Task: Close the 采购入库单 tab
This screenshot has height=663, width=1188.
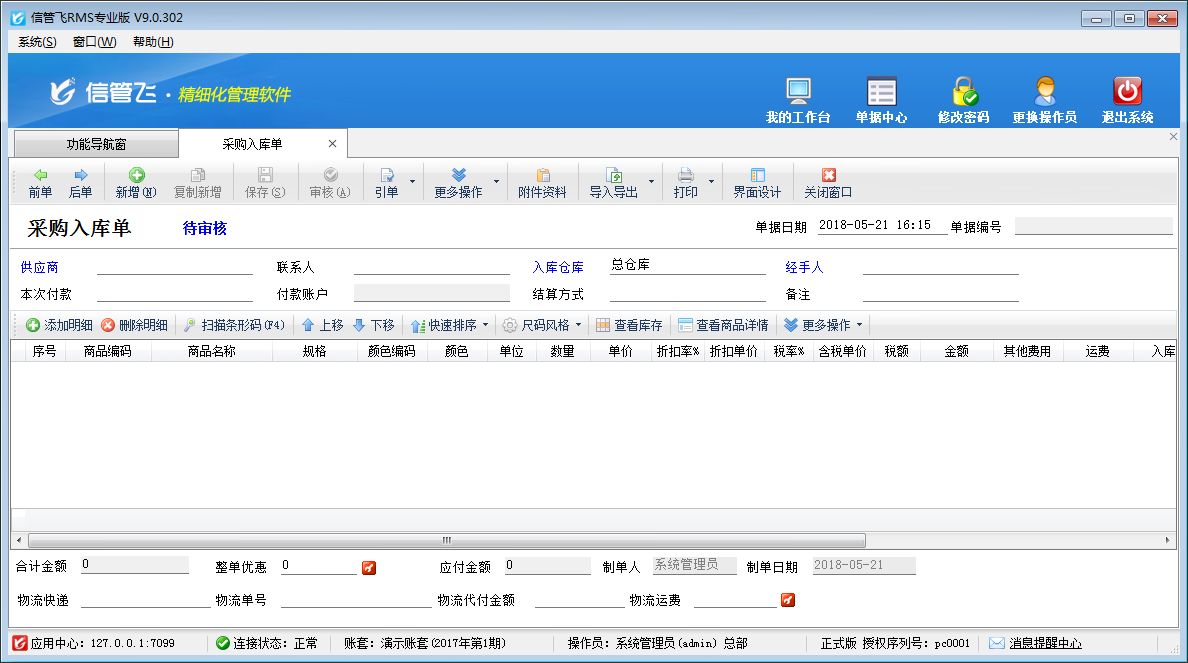Action: (x=332, y=144)
